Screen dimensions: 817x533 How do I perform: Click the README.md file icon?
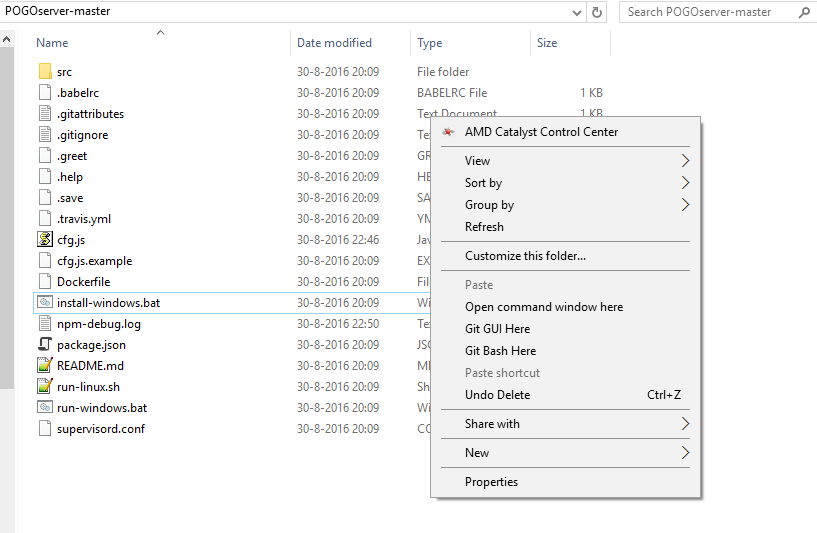coord(44,366)
